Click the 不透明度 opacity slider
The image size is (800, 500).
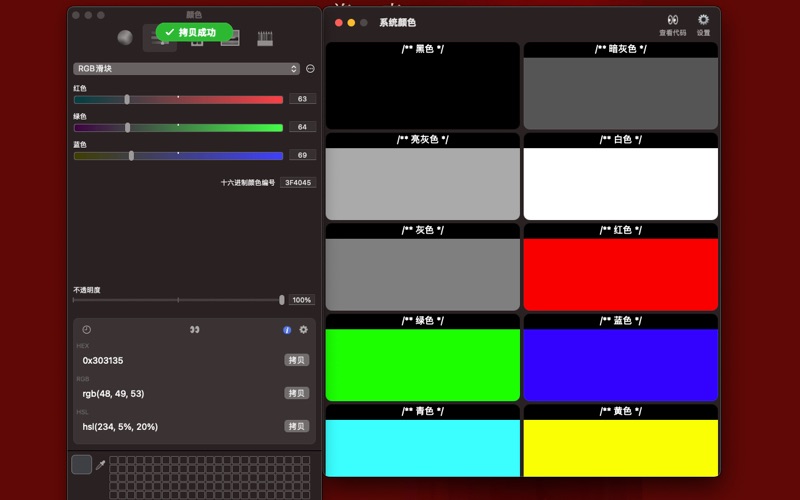pos(178,300)
